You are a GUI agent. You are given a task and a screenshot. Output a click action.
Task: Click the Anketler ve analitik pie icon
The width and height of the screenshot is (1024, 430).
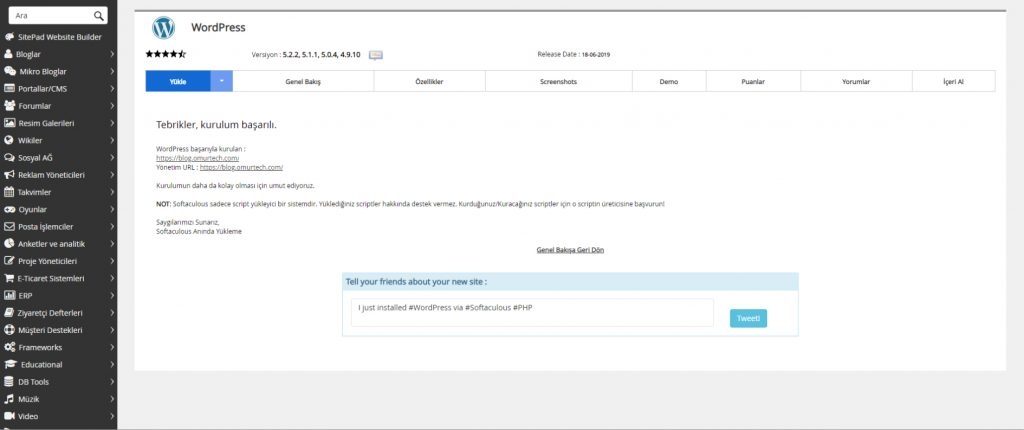(8, 244)
